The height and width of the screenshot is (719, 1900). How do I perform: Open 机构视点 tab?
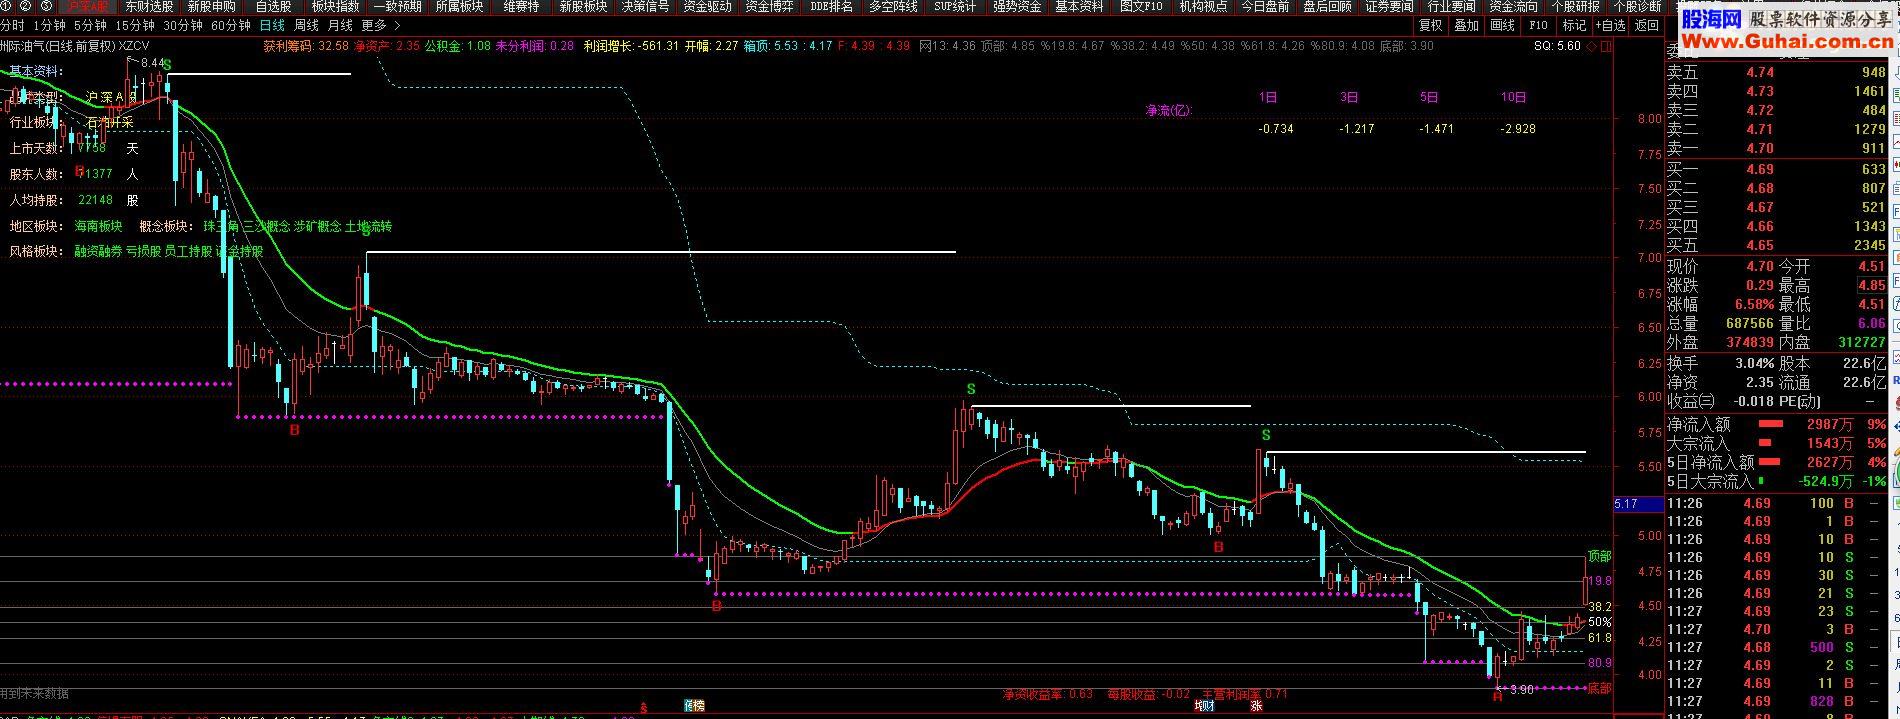1203,6
